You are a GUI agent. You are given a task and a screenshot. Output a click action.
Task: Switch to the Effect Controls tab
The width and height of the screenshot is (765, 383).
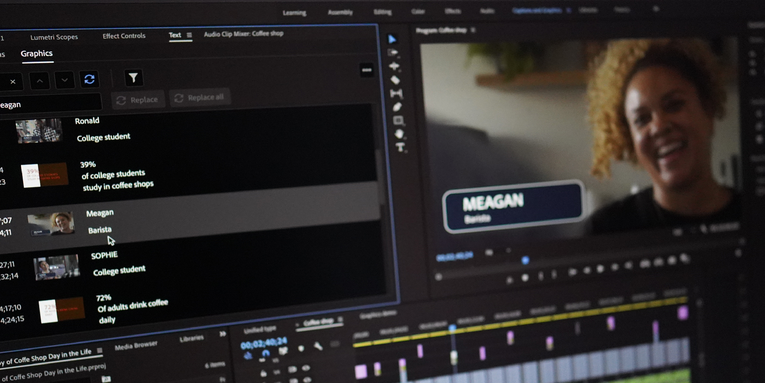(123, 36)
